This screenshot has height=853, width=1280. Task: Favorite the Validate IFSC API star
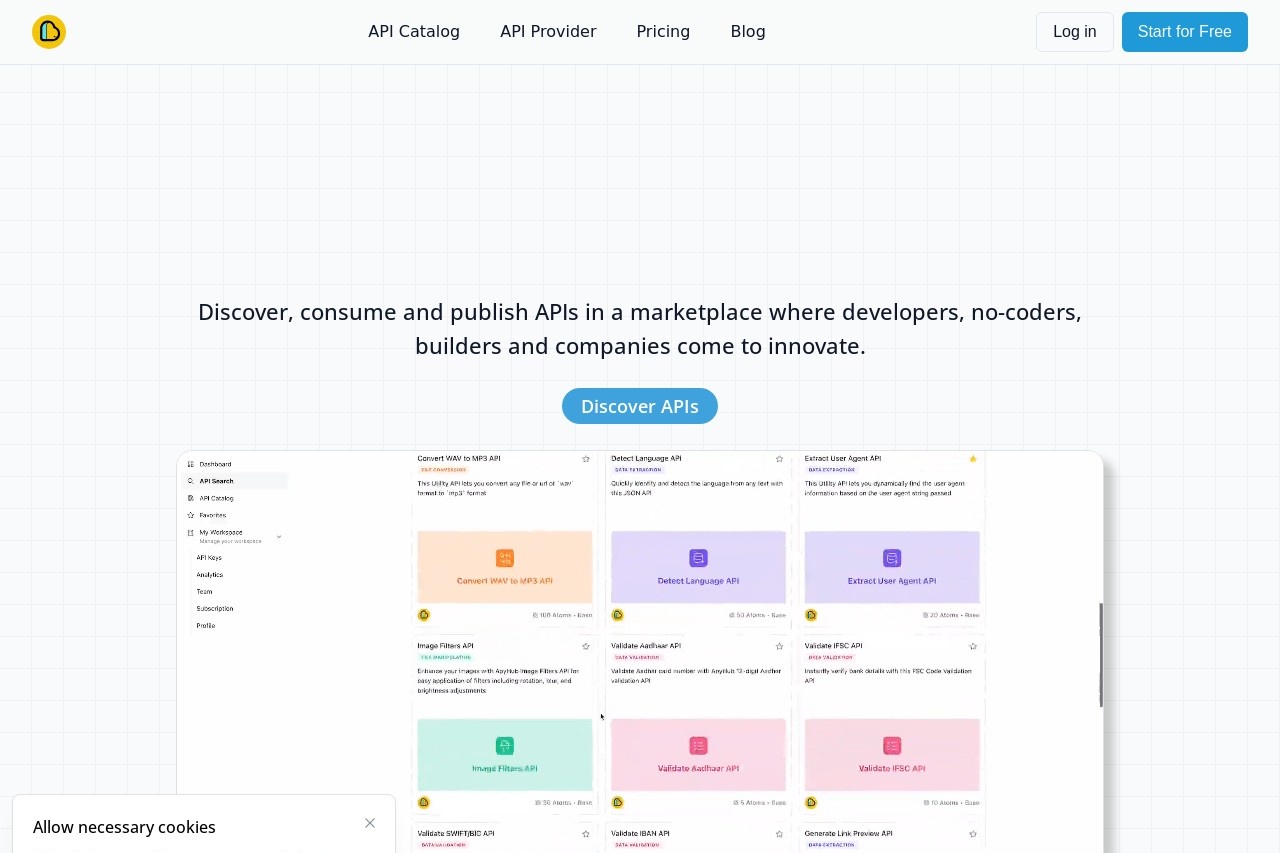[973, 647]
